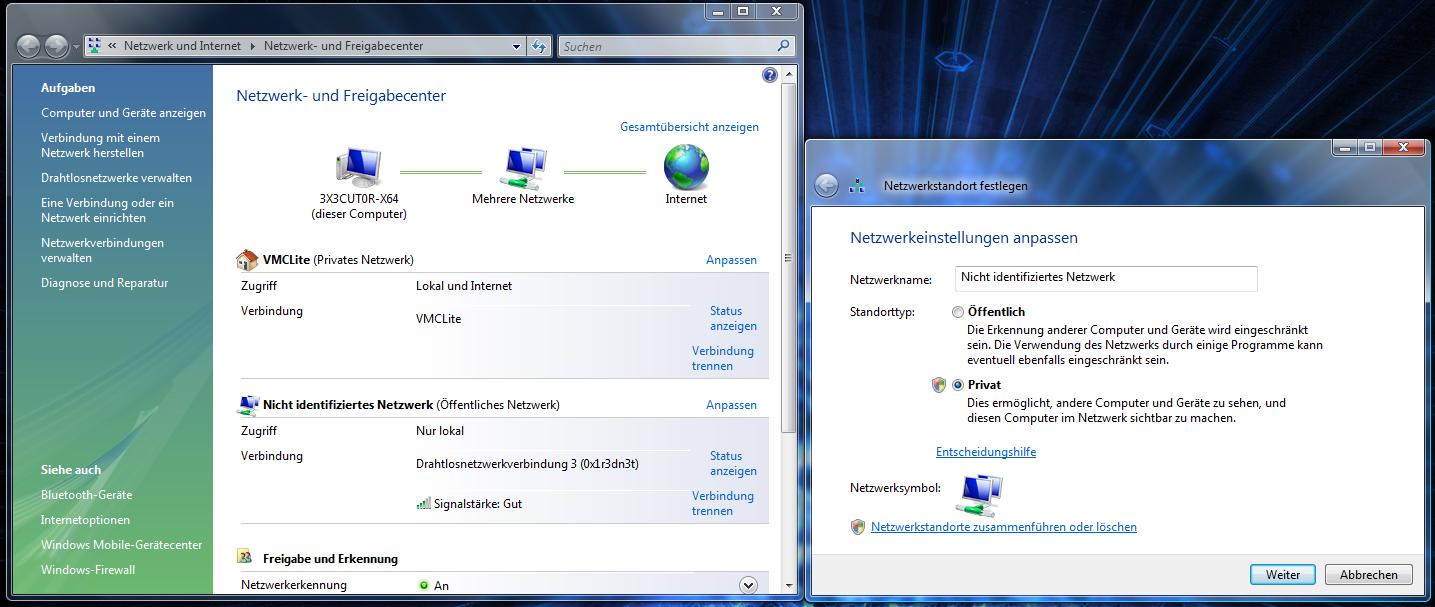The image size is (1435, 607).
Task: Click the forward arrow in Network Center window
Action: pyautogui.click(x=56, y=46)
